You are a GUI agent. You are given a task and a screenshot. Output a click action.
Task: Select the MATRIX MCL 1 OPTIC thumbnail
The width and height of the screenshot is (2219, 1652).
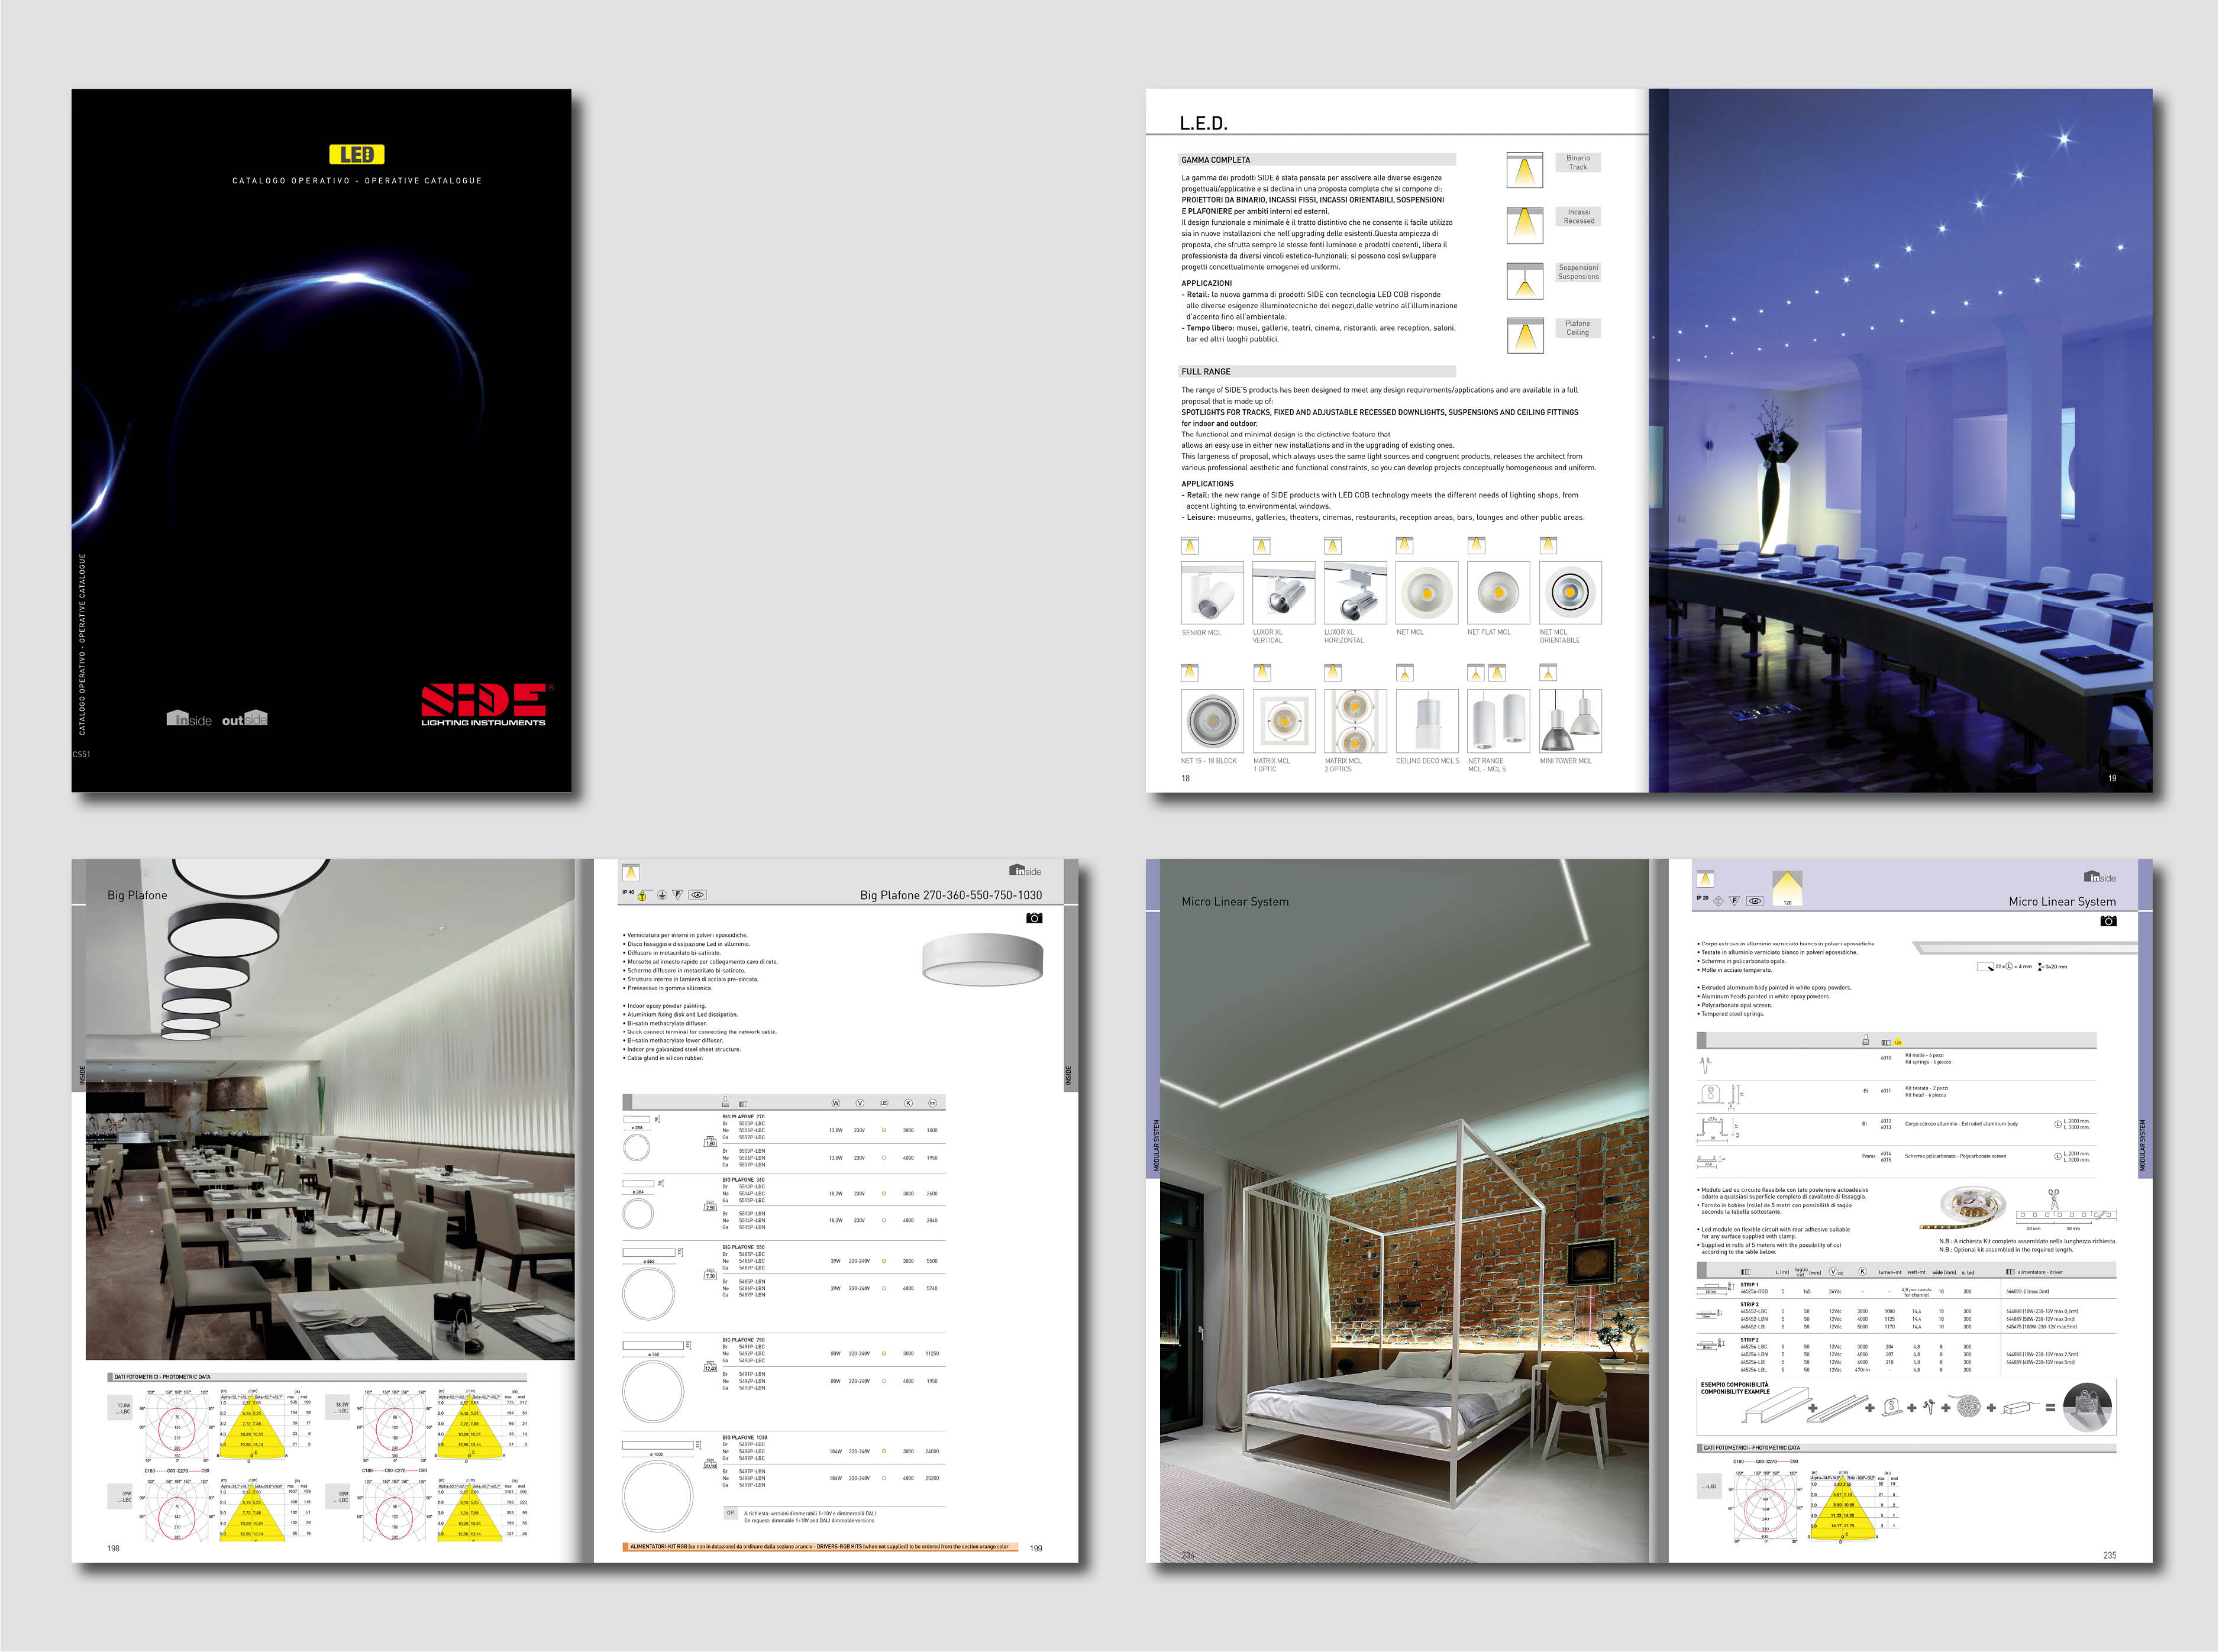[1284, 721]
